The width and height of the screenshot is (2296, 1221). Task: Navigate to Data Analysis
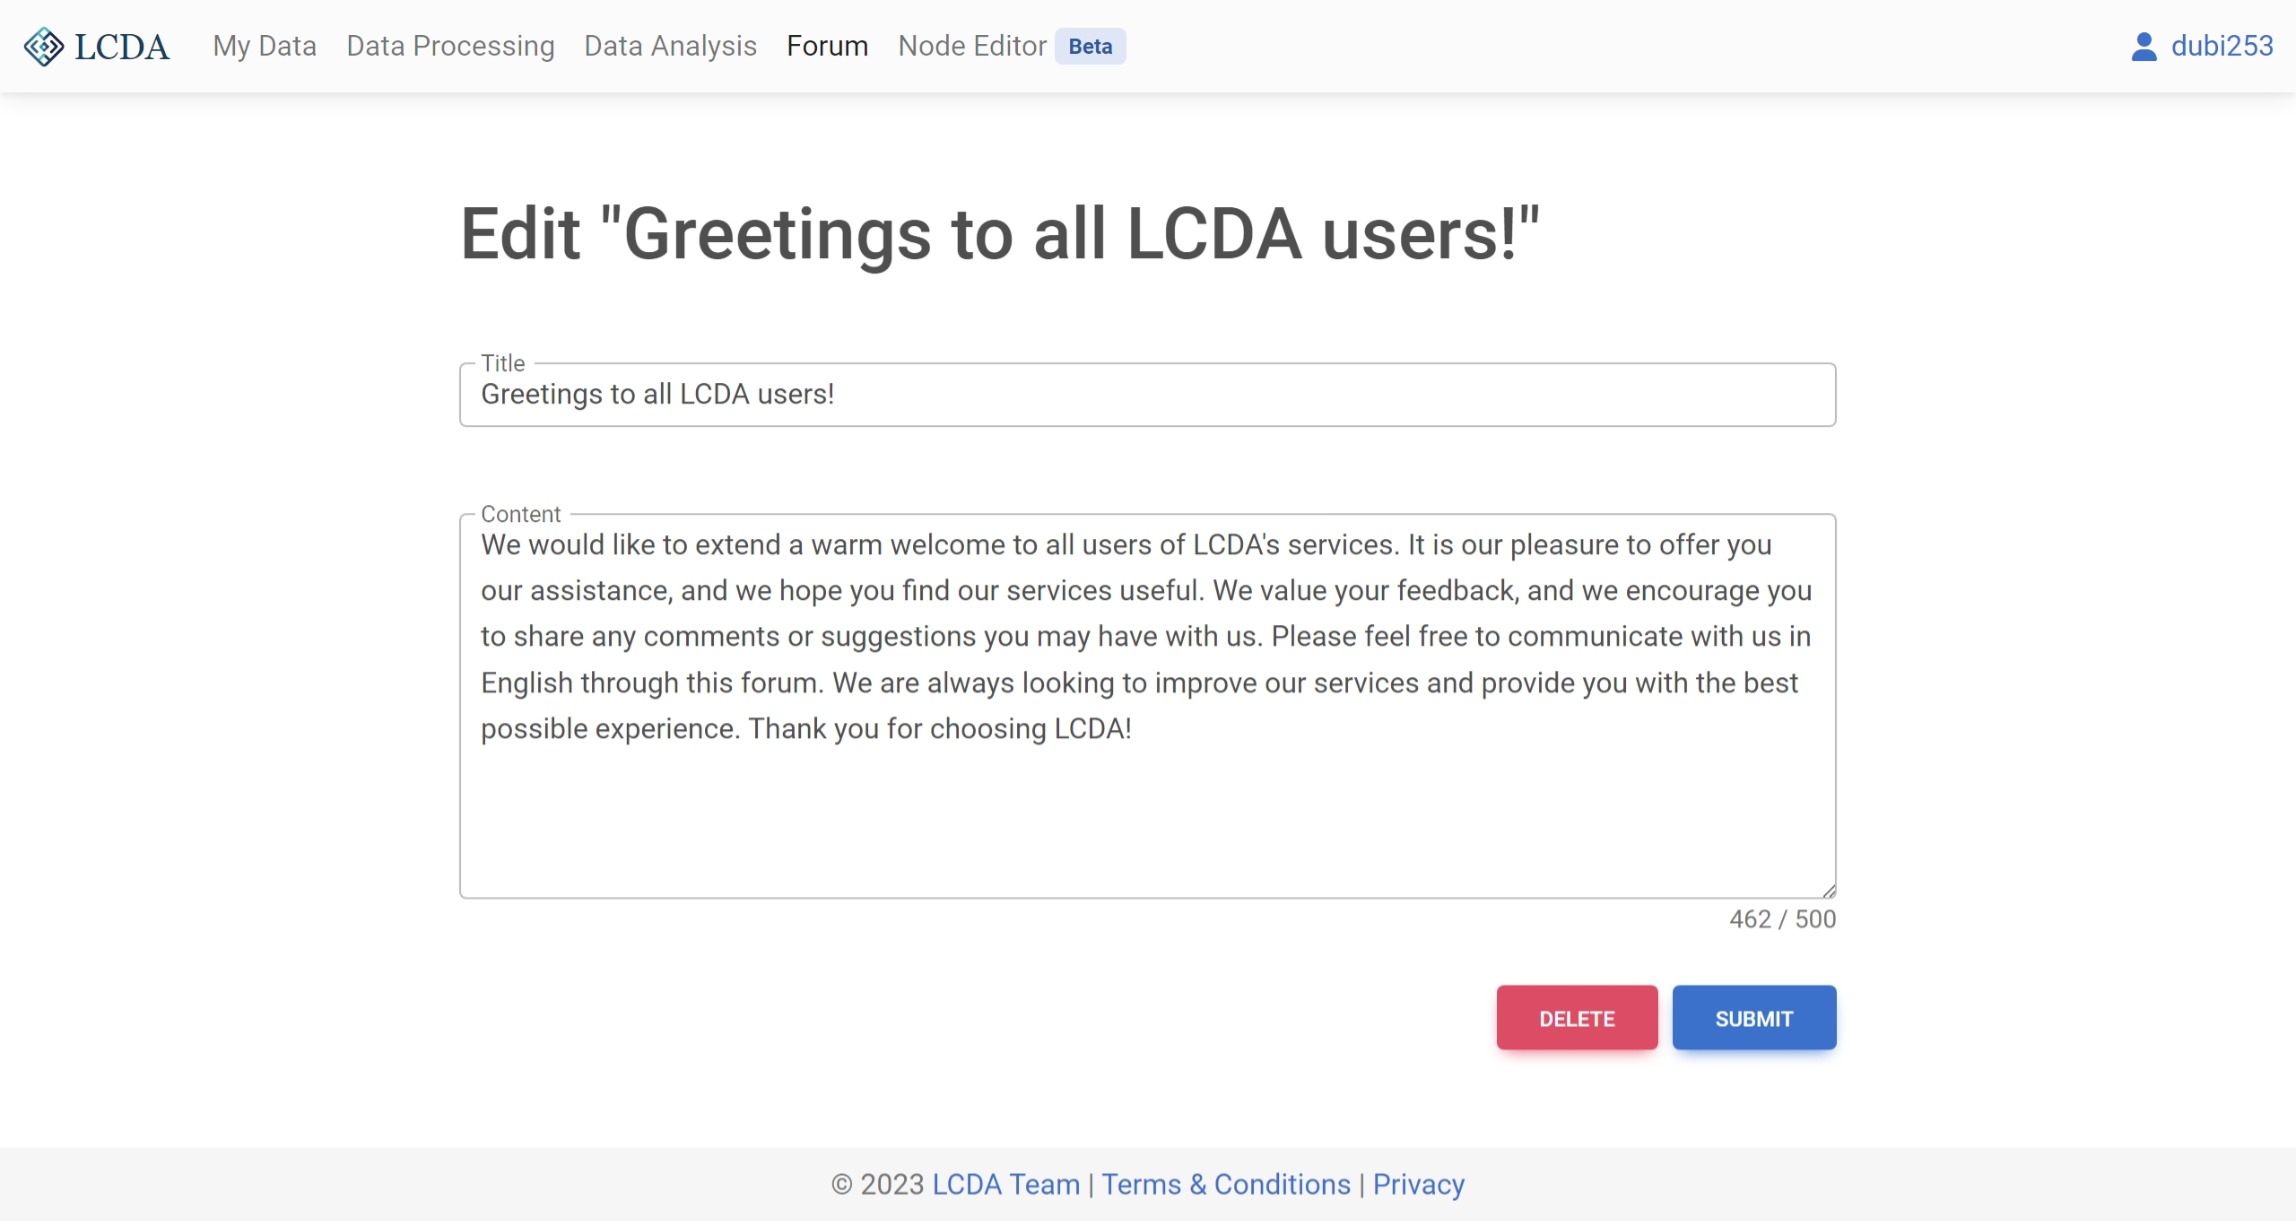[x=669, y=46]
